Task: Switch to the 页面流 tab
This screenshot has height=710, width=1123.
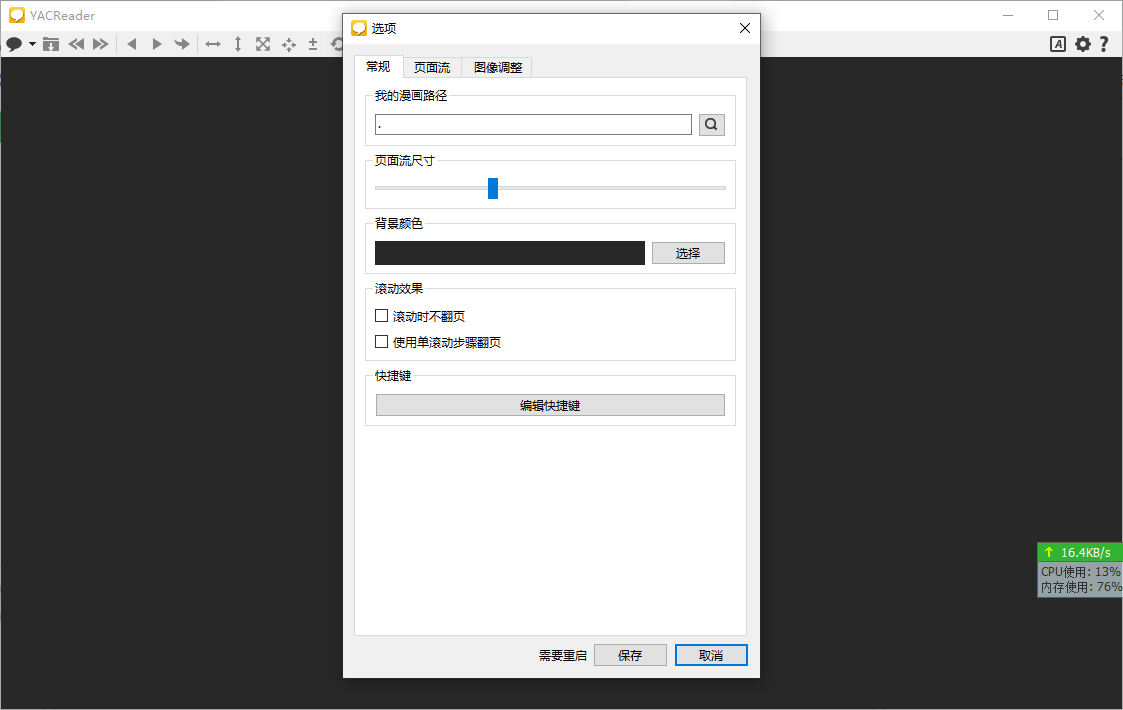Action: 431,67
